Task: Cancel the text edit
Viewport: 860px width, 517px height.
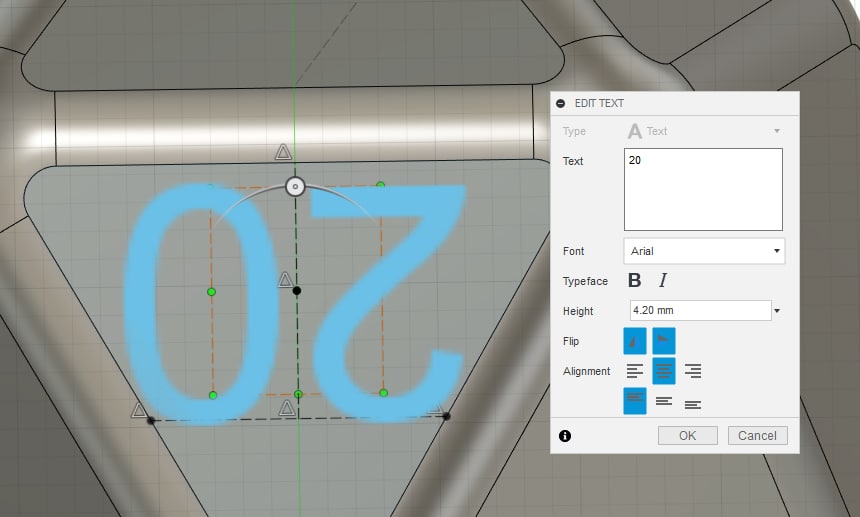Action: pyautogui.click(x=757, y=435)
